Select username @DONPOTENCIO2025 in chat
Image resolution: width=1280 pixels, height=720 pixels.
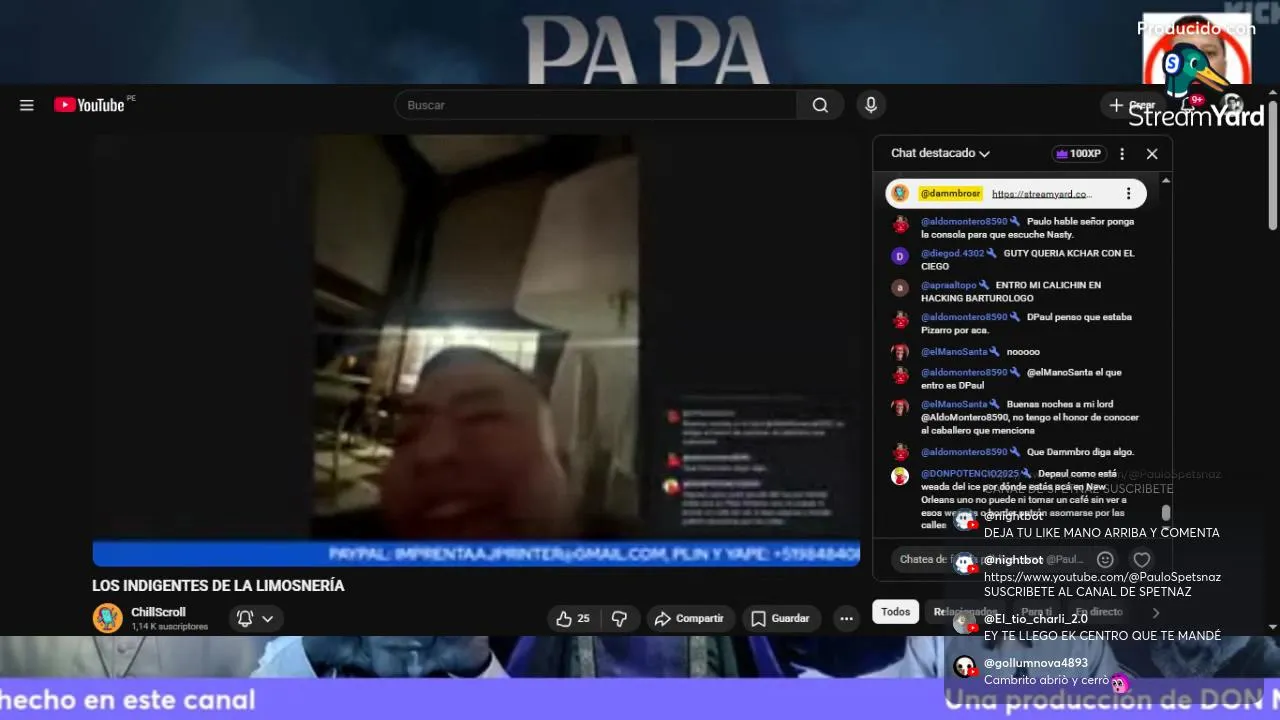coord(970,473)
